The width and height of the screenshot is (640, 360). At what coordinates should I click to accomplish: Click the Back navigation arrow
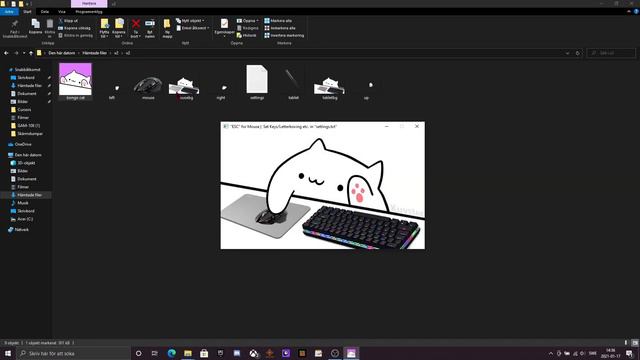(6, 53)
